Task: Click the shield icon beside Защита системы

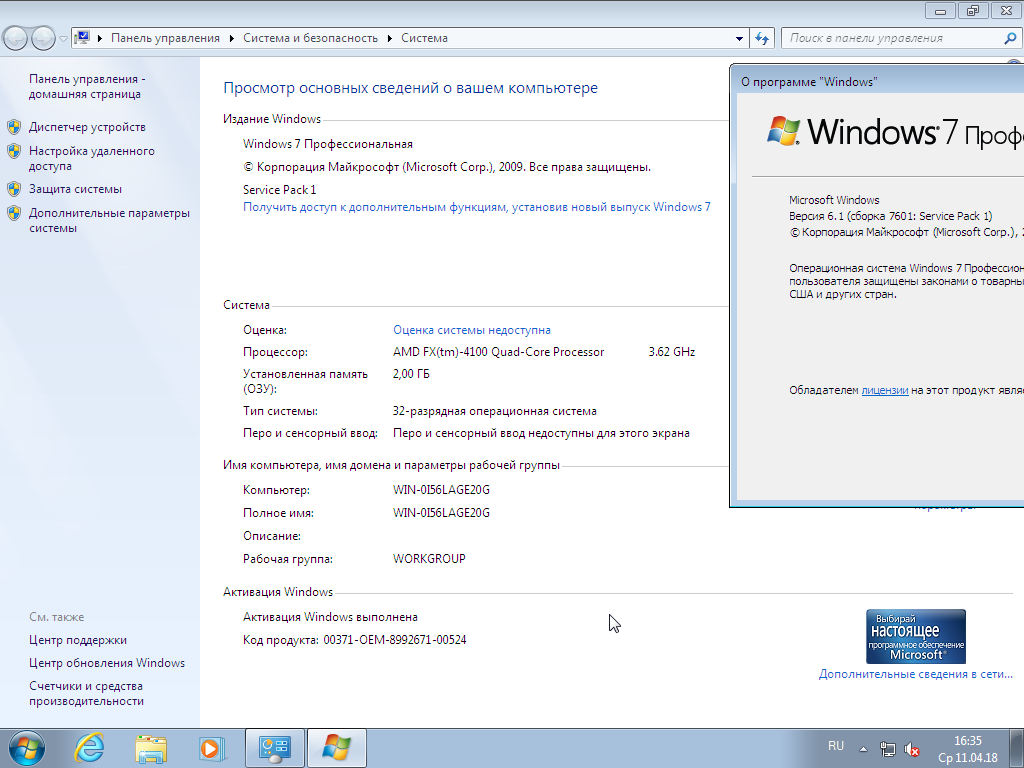Action: 14,189
